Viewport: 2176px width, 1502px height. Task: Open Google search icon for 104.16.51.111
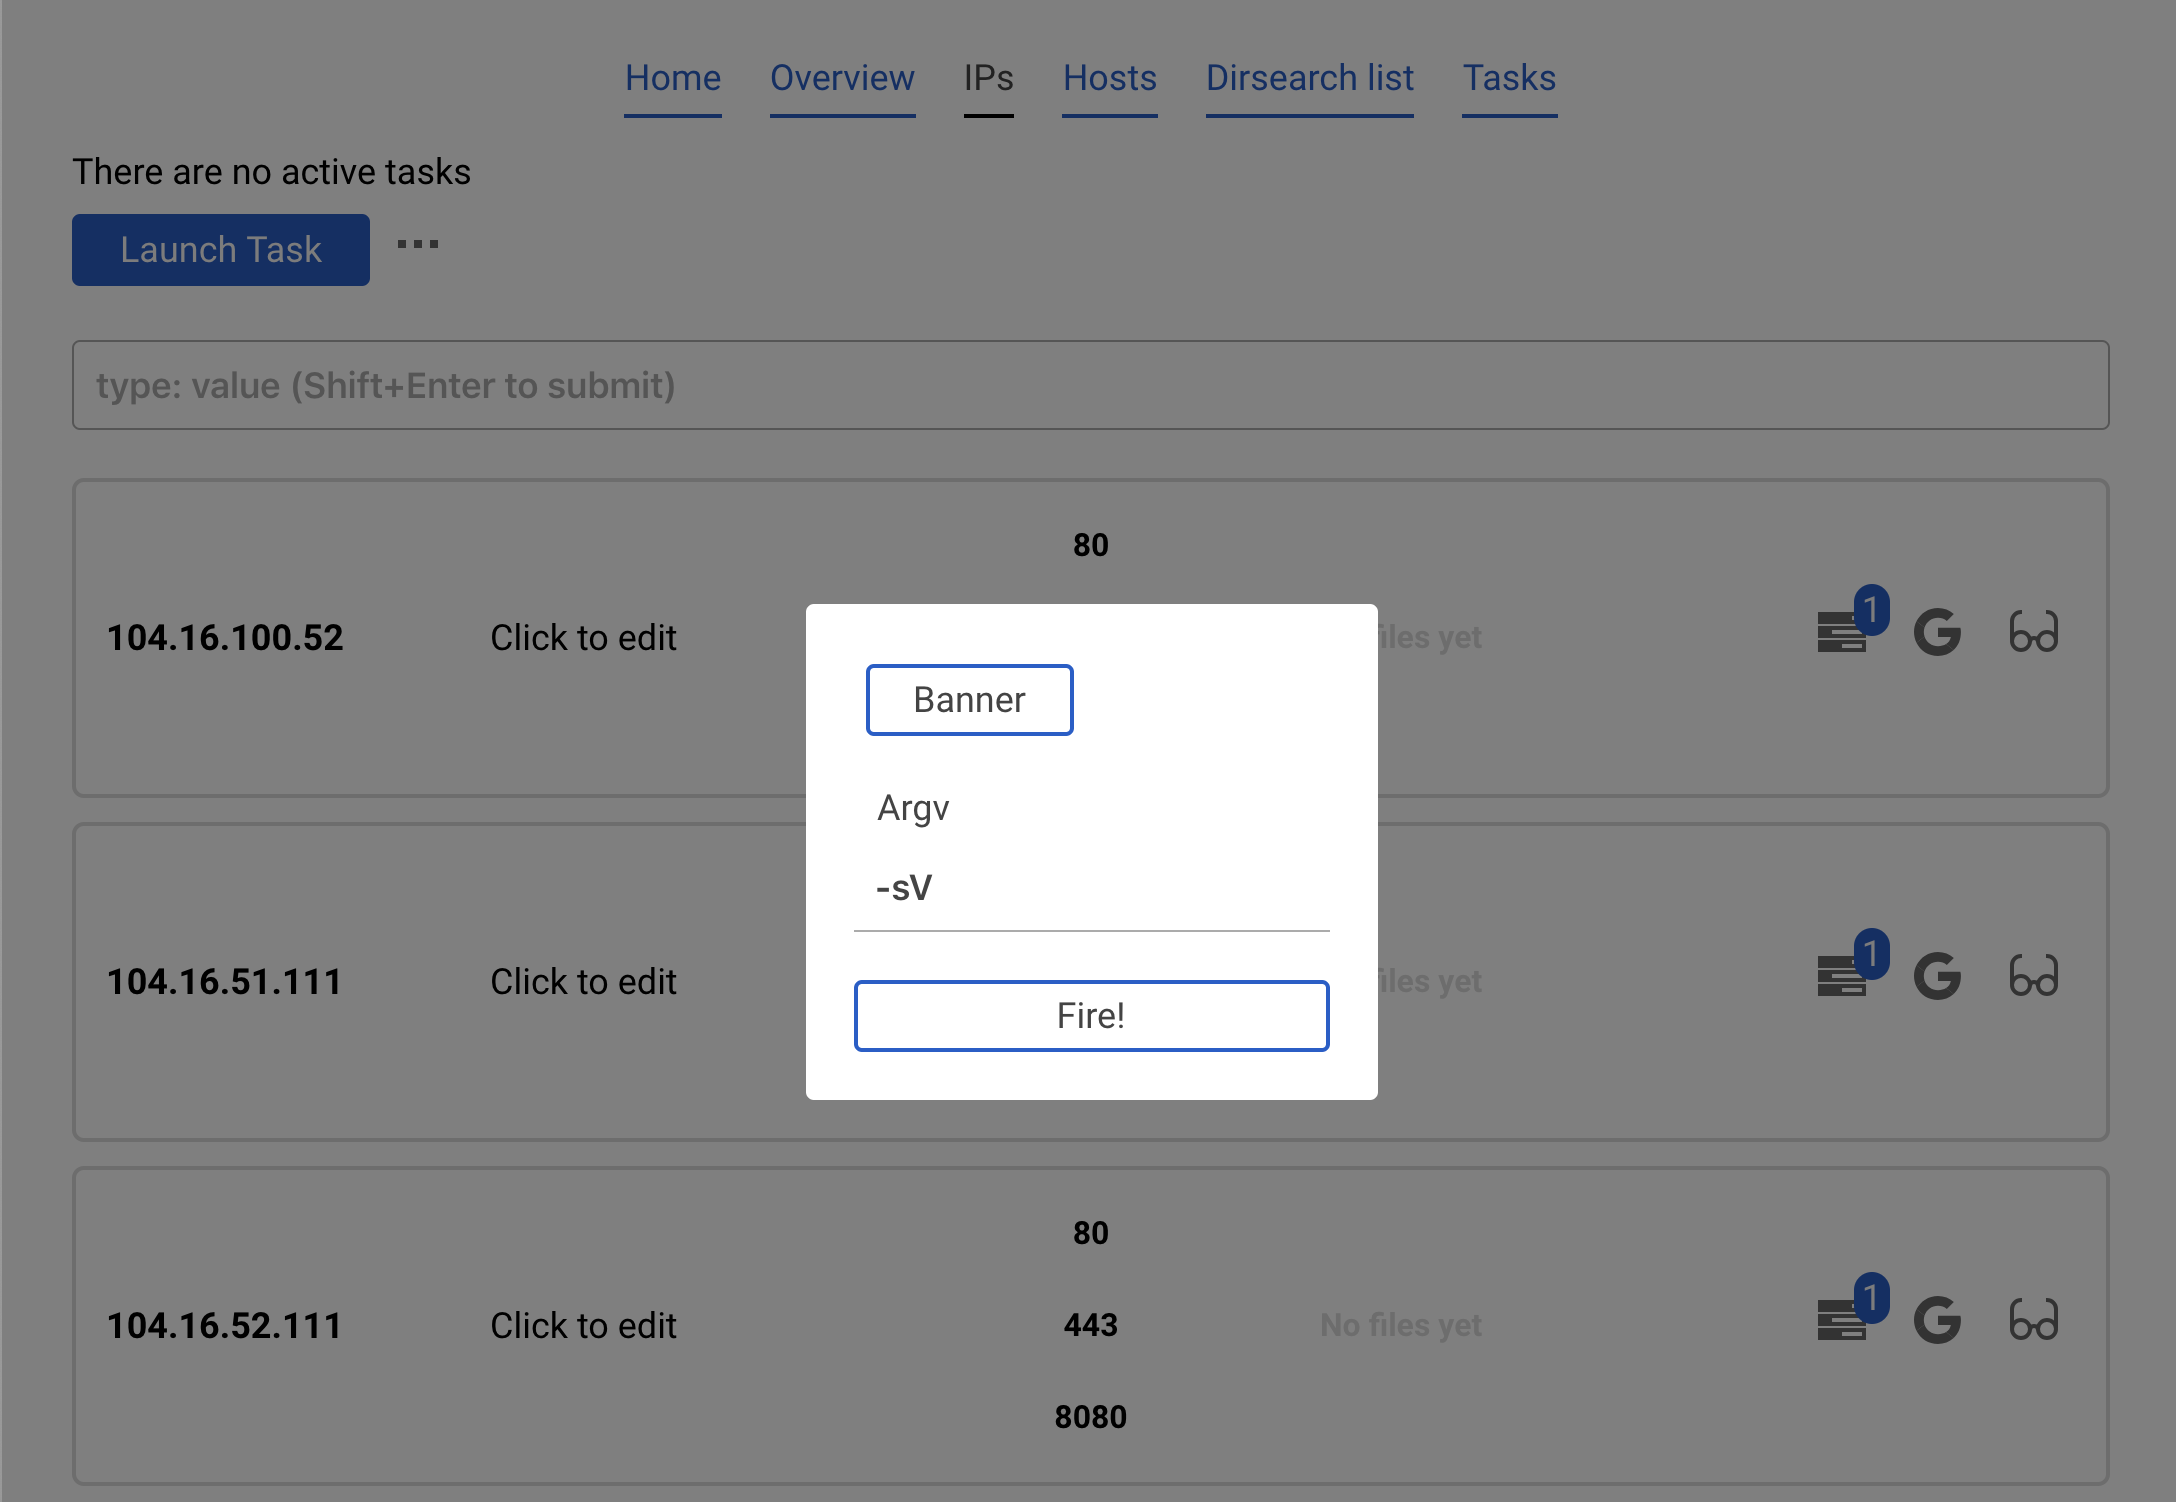coord(1937,977)
